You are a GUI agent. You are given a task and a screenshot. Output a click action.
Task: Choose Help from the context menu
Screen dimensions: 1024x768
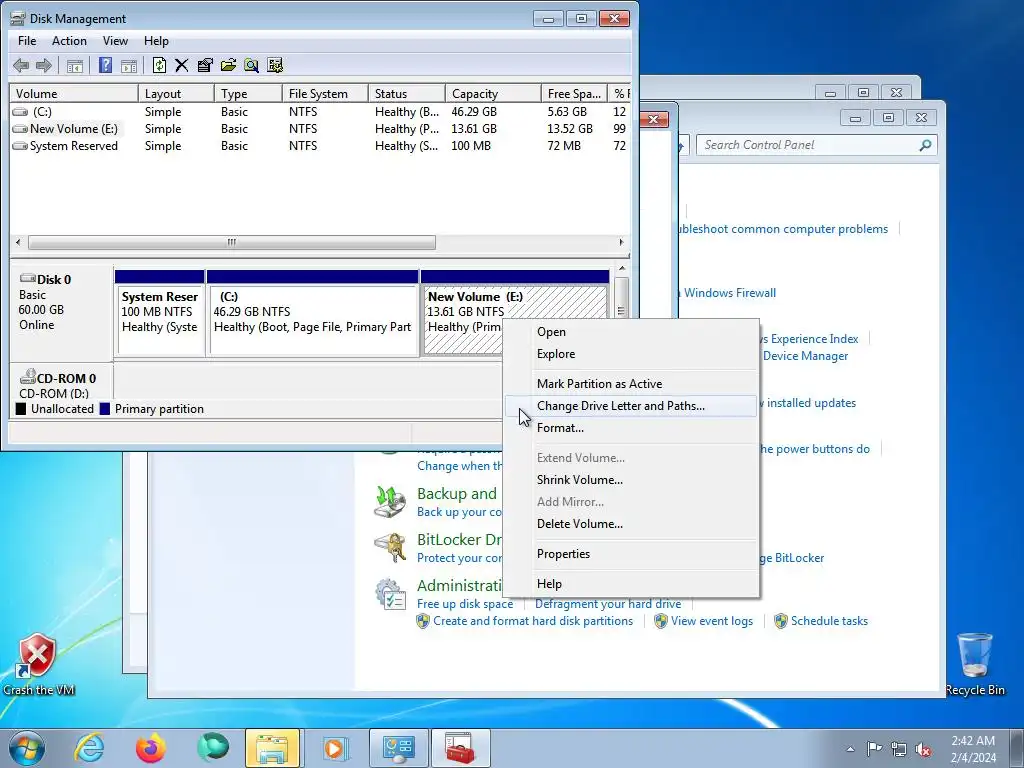coord(632,584)
